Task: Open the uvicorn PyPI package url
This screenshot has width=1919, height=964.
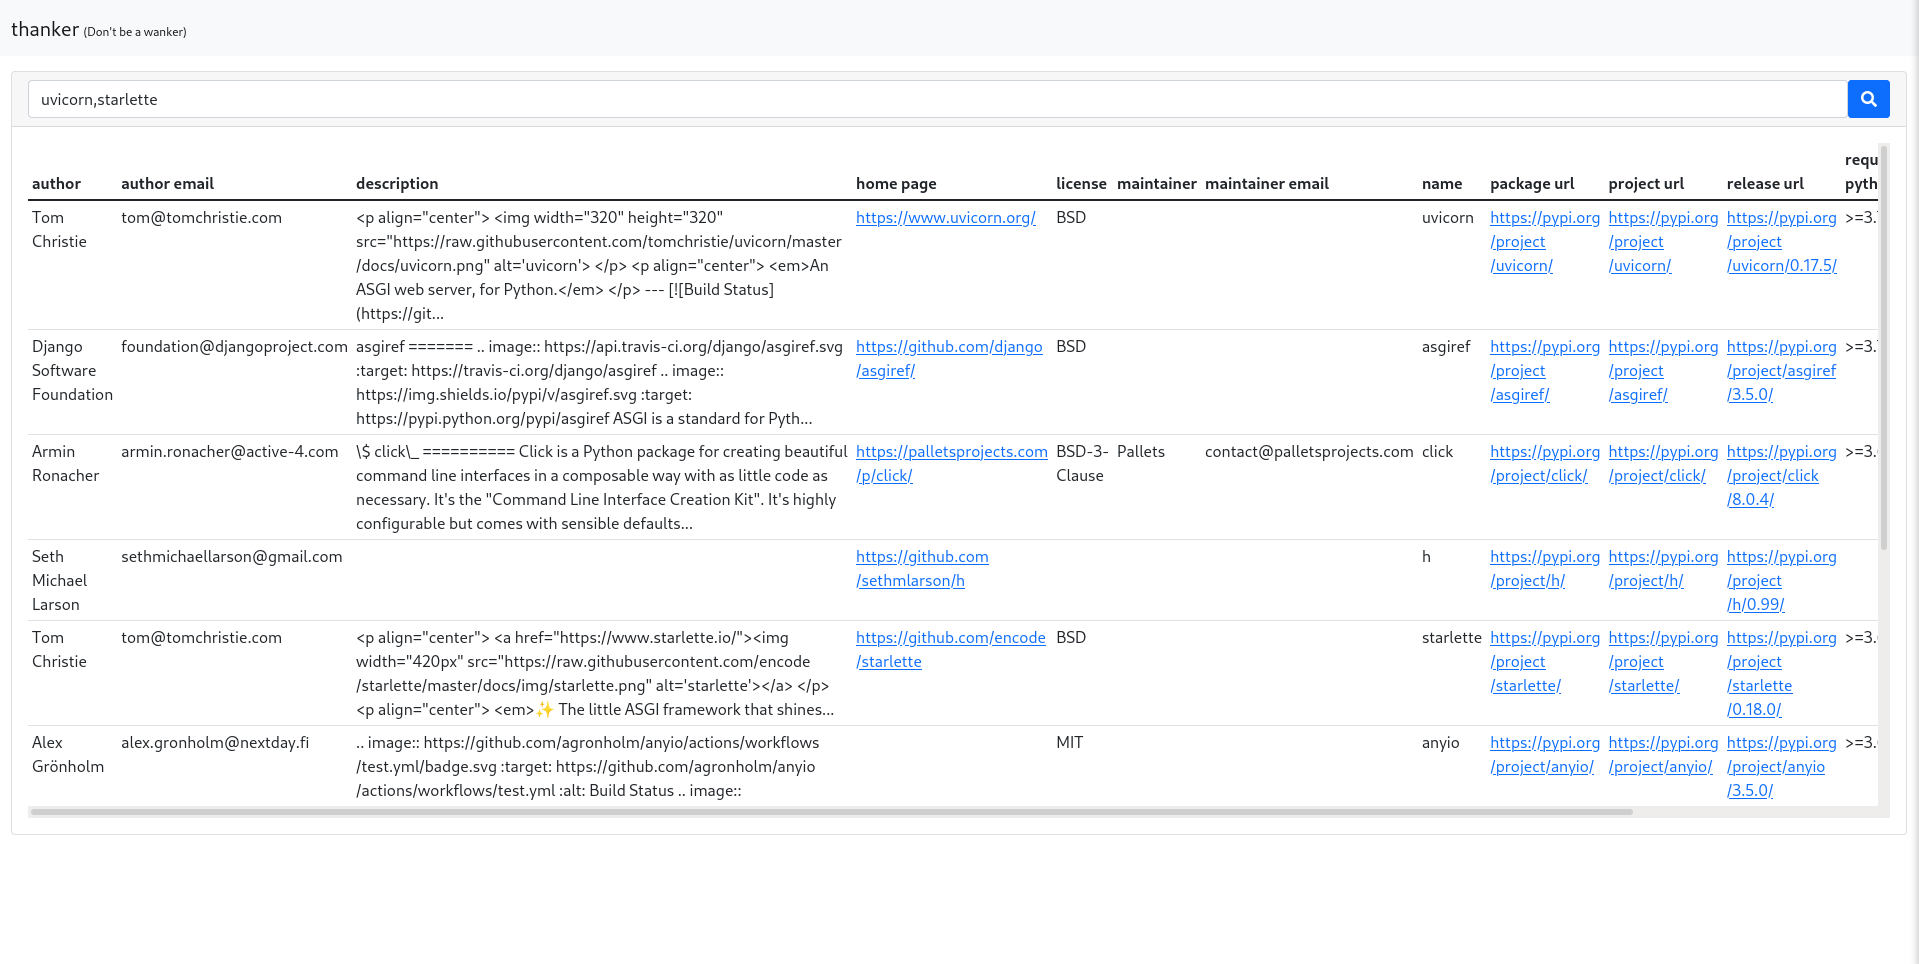Action: click(x=1543, y=241)
